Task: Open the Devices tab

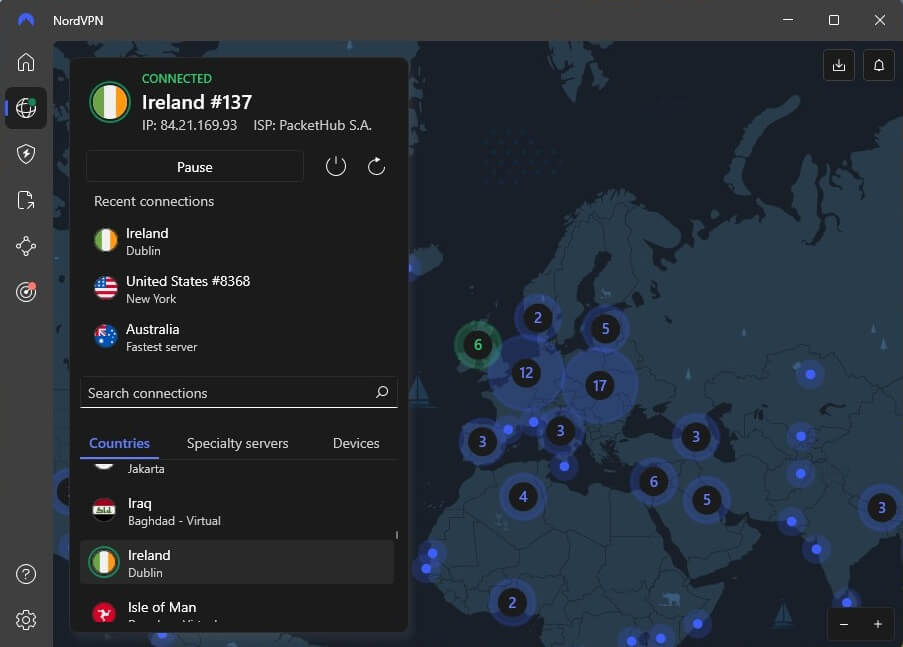Action: click(355, 443)
